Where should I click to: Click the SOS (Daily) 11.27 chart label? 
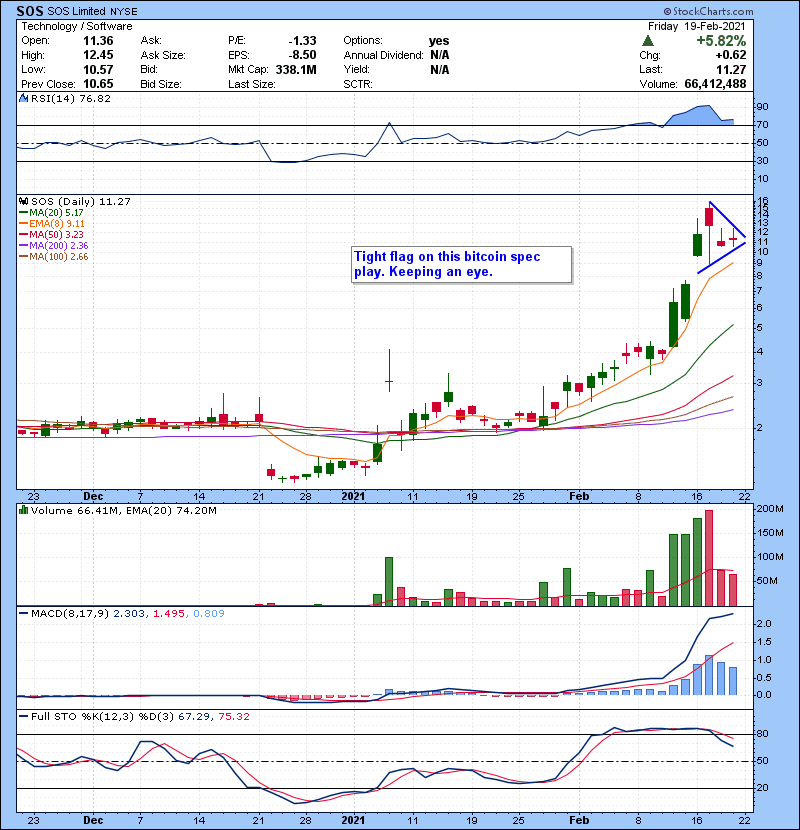[x=80, y=201]
